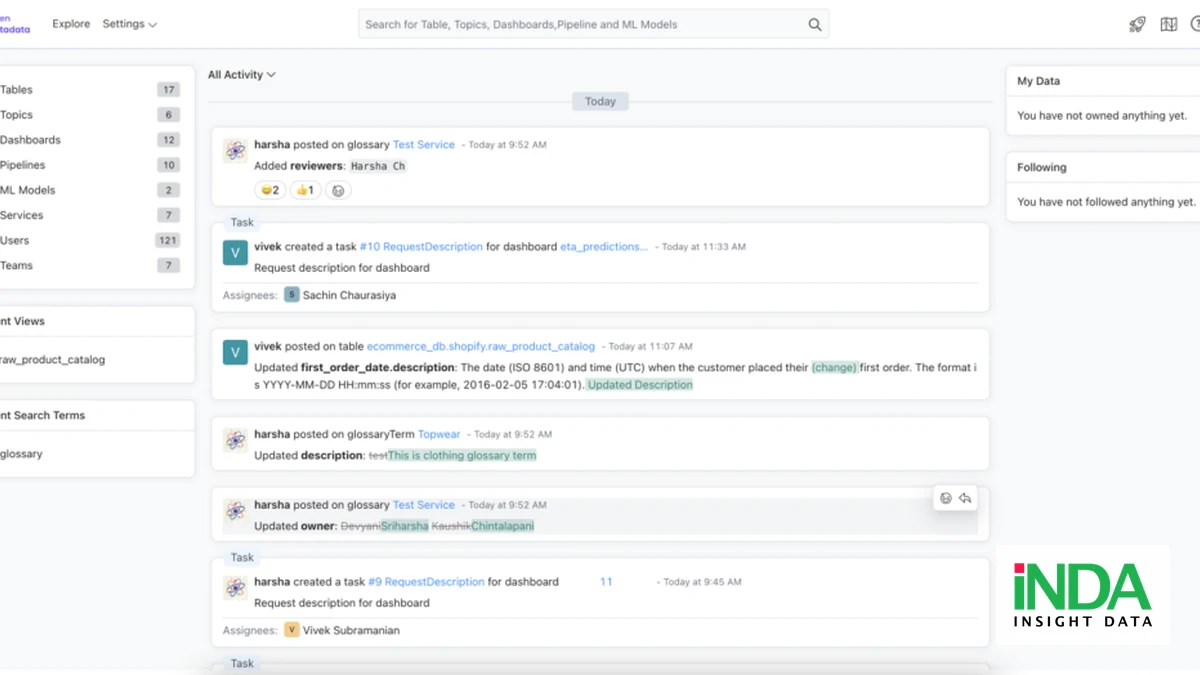This screenshot has height=675, width=1200.
Task: Open raw_product_catalog under recent views
Action: pyautogui.click(x=52, y=360)
